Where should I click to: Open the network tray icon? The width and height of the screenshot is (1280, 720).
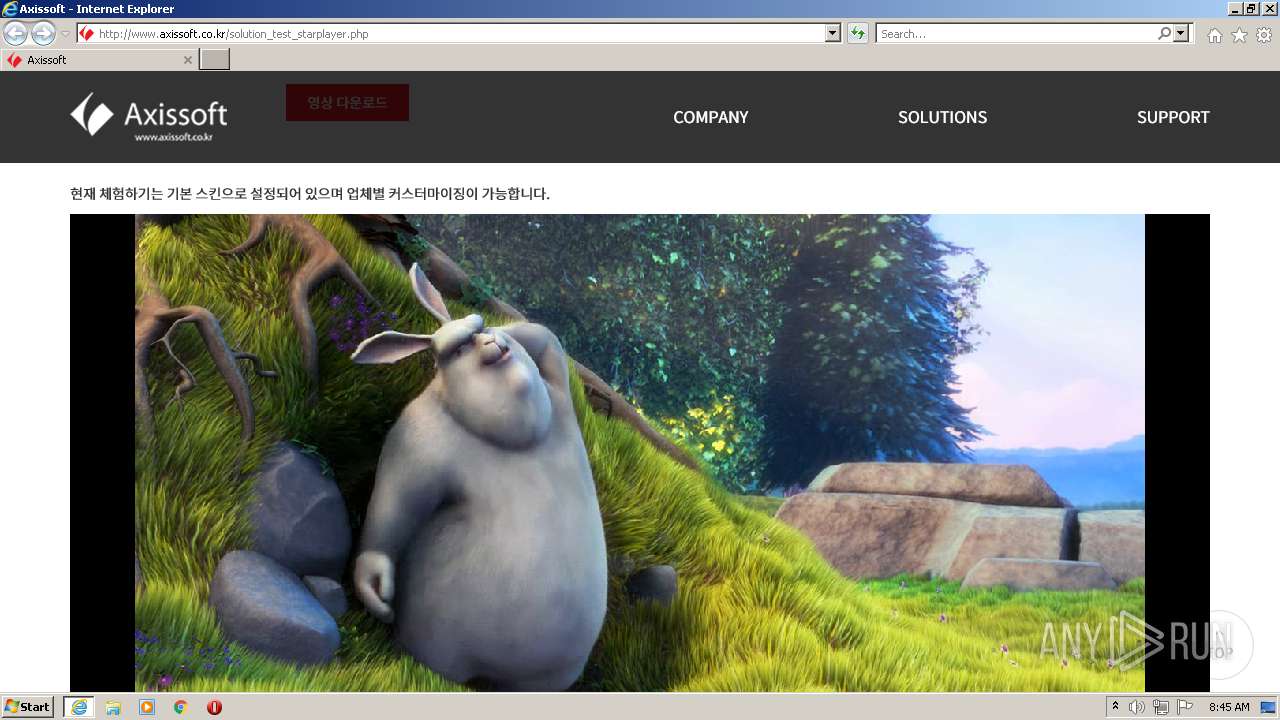pyautogui.click(x=1160, y=707)
